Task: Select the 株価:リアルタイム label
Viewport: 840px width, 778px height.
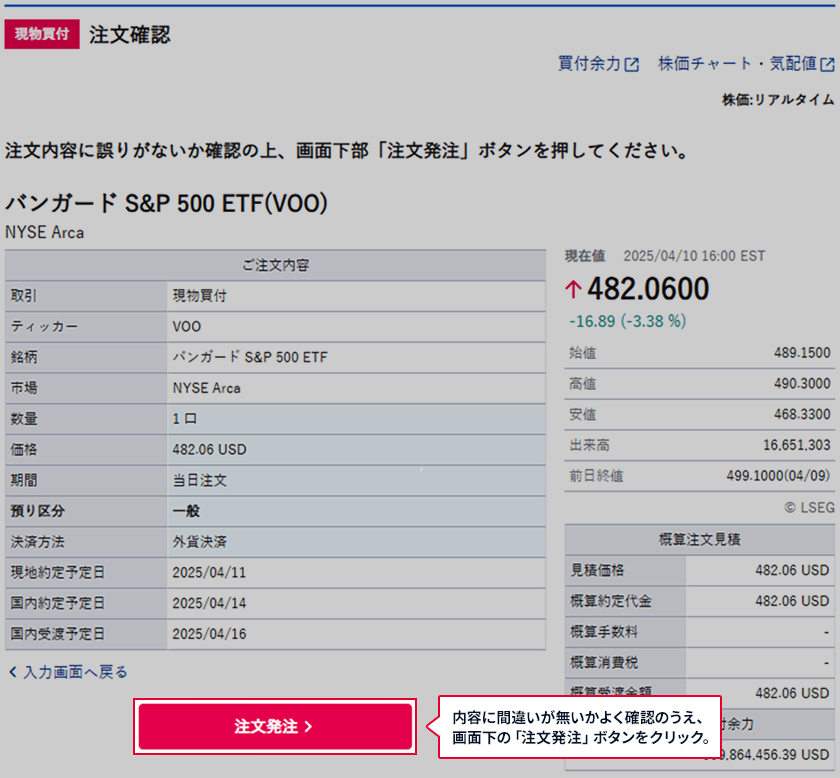Action: (x=778, y=100)
